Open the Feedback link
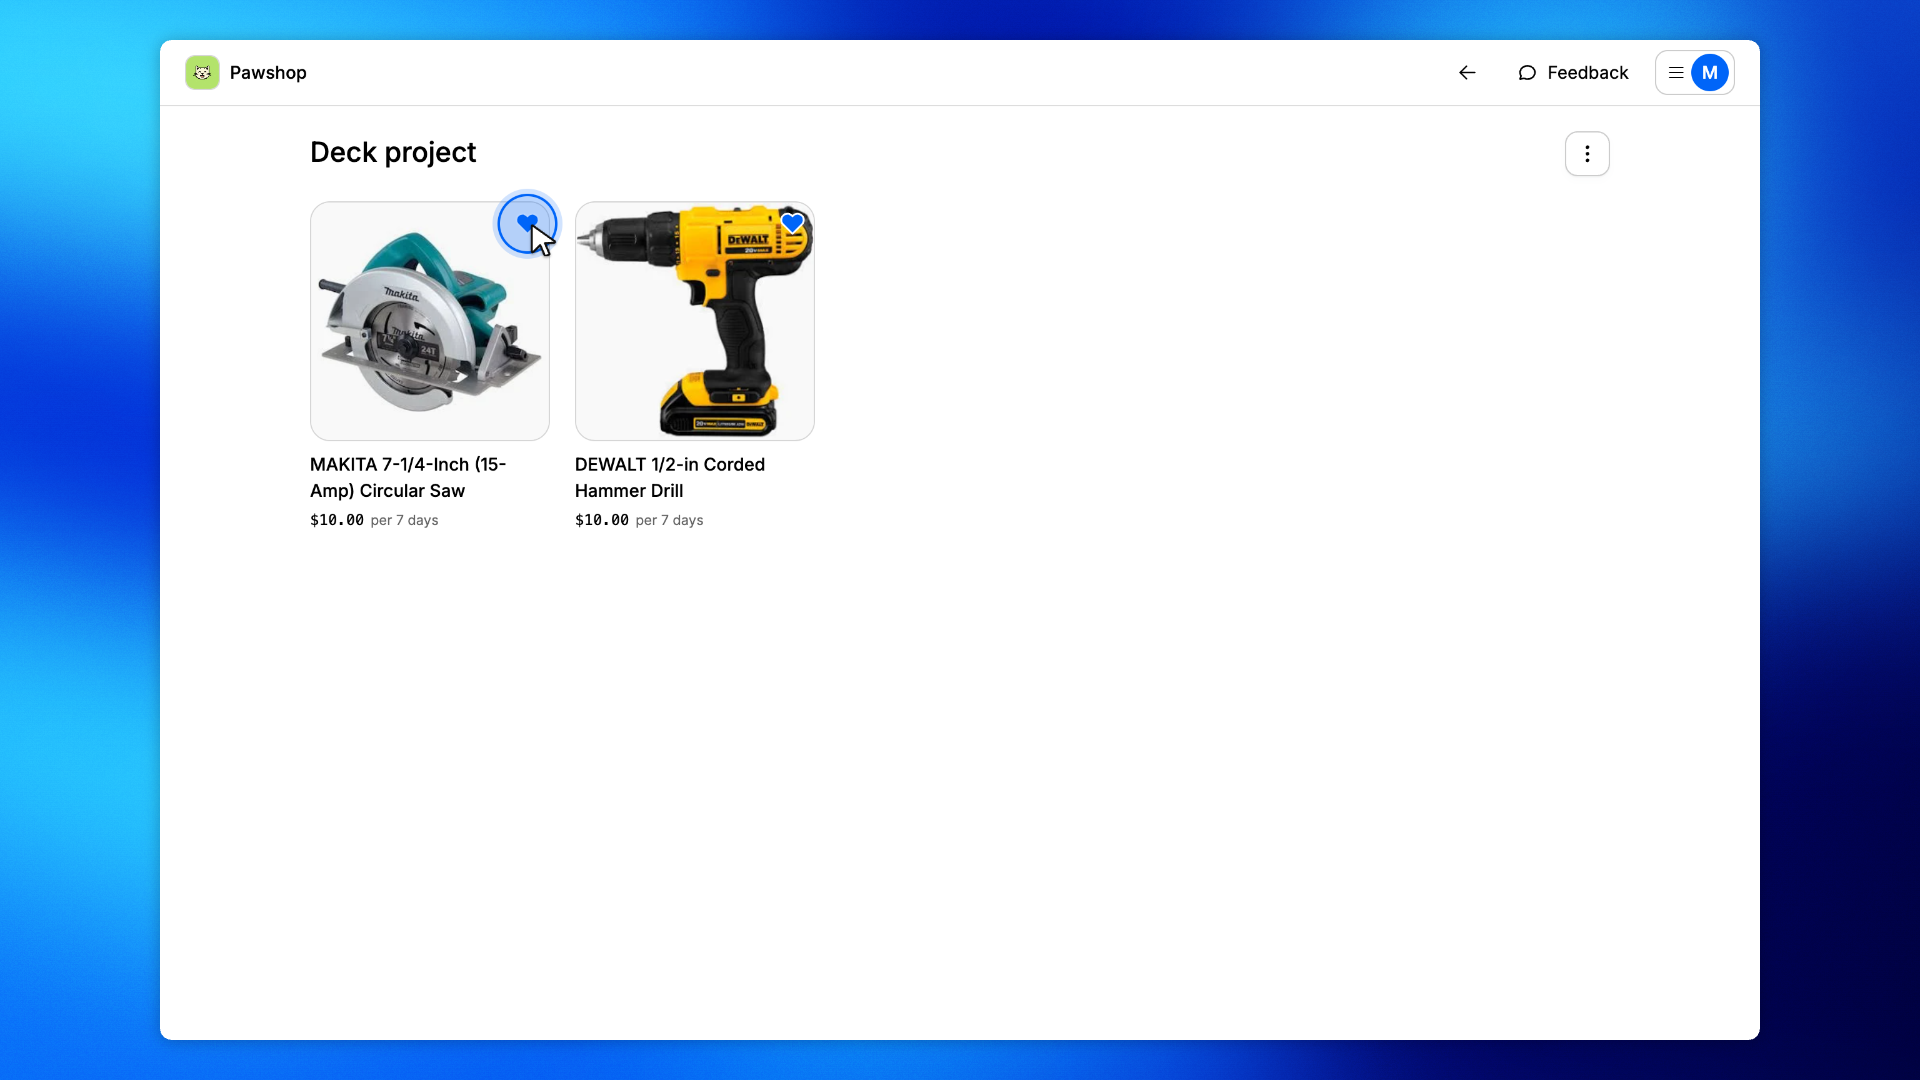Screen dimensions: 1920x1080 [1573, 73]
